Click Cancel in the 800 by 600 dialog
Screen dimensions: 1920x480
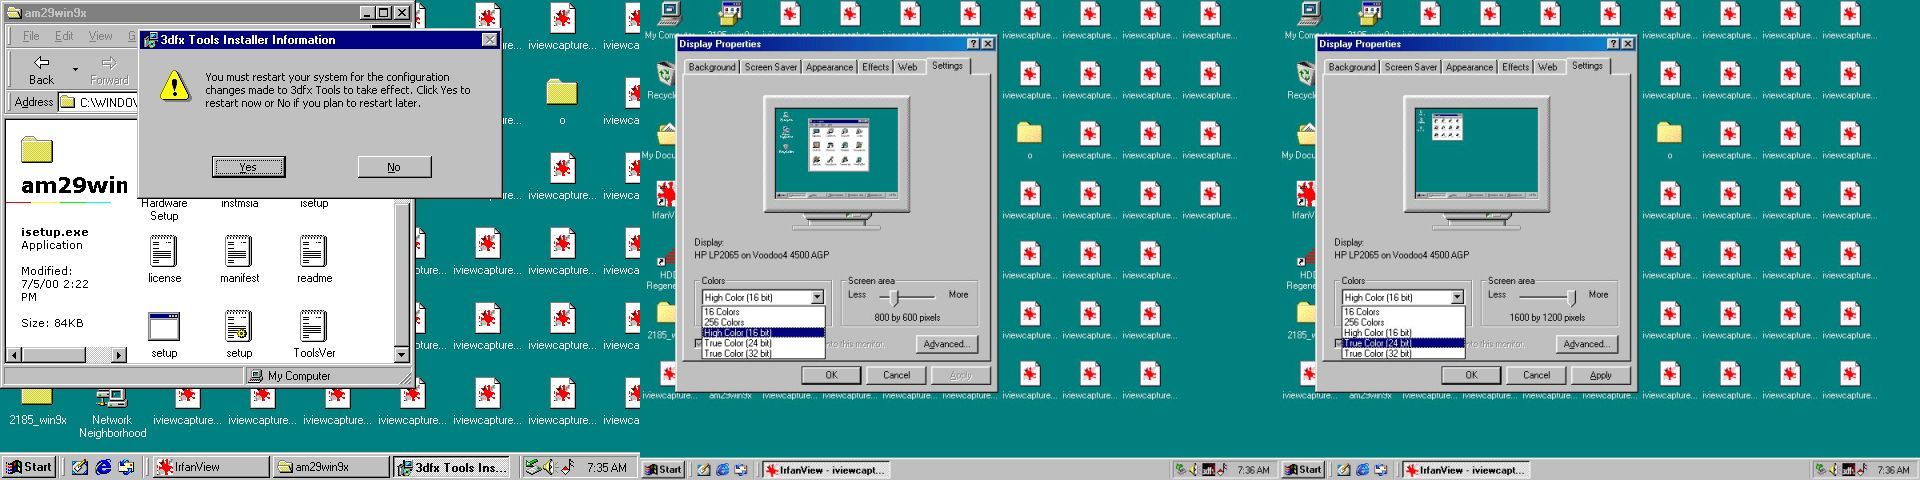(896, 375)
